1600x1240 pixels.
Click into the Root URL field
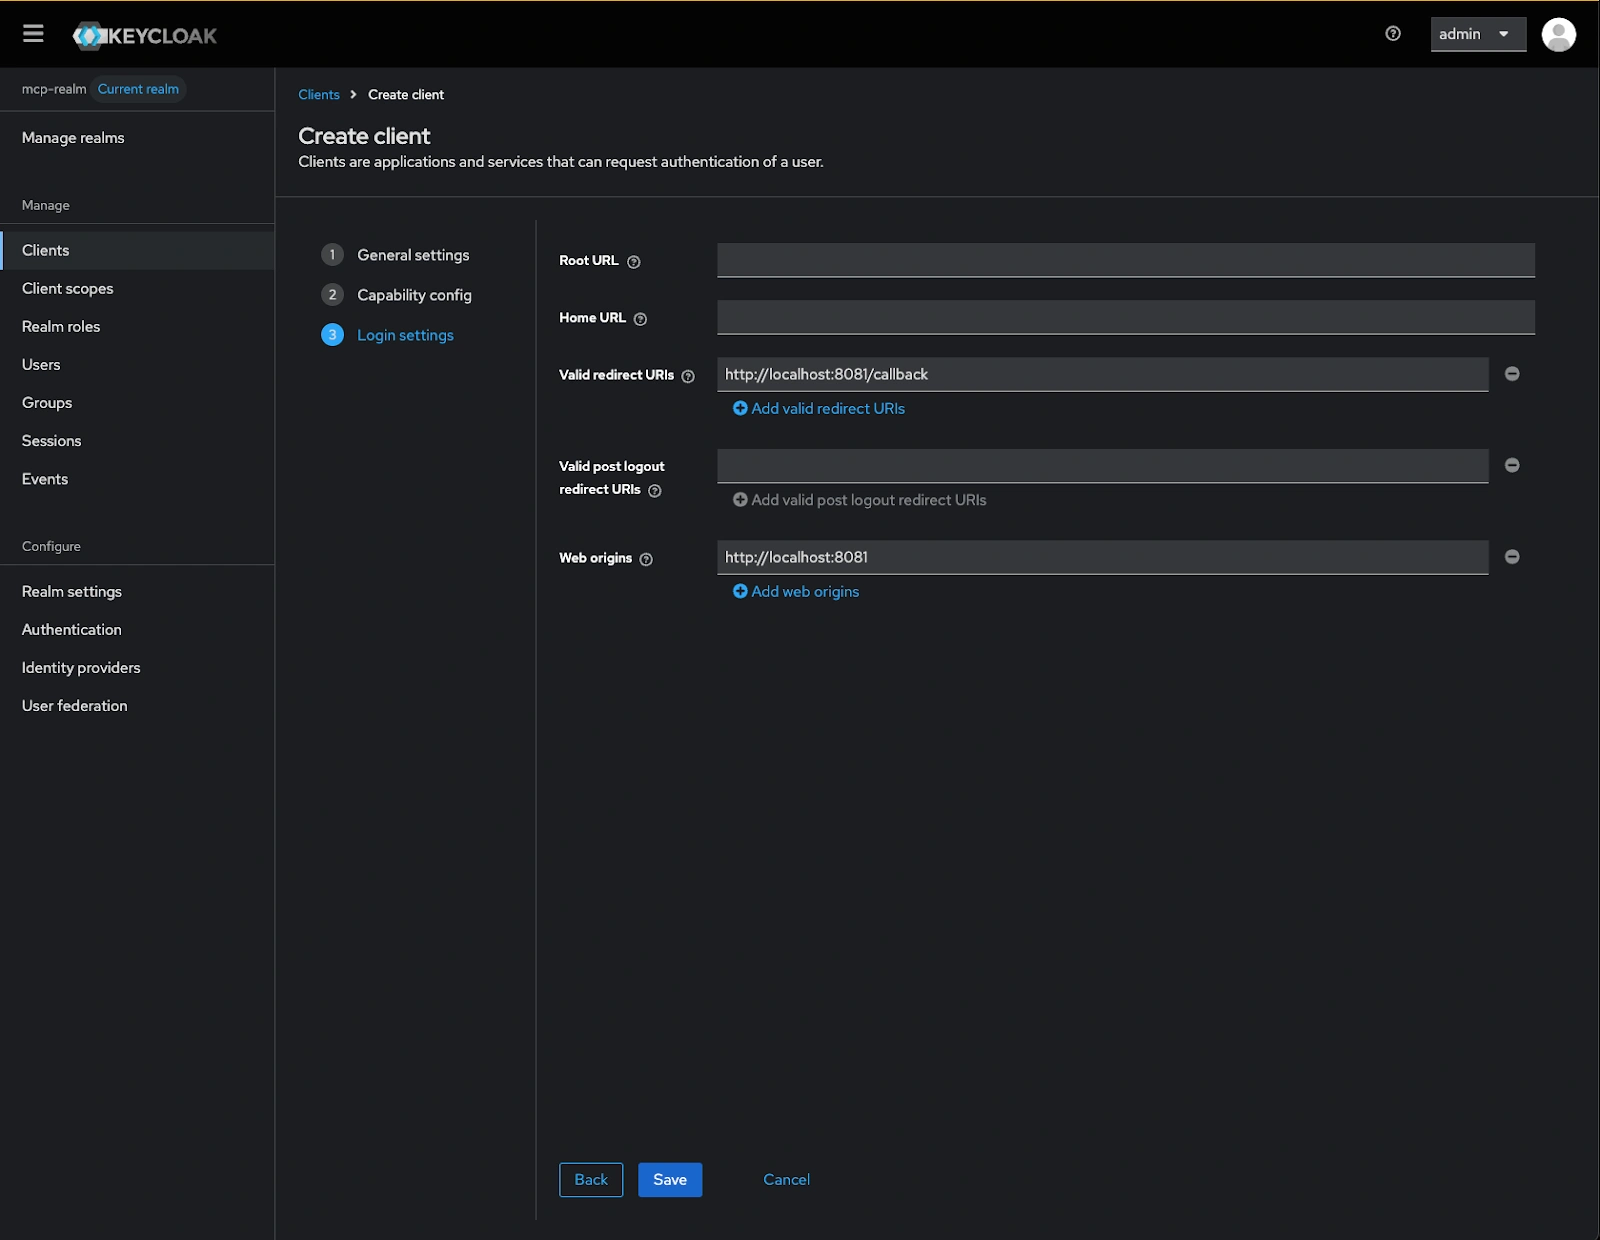pos(1126,260)
